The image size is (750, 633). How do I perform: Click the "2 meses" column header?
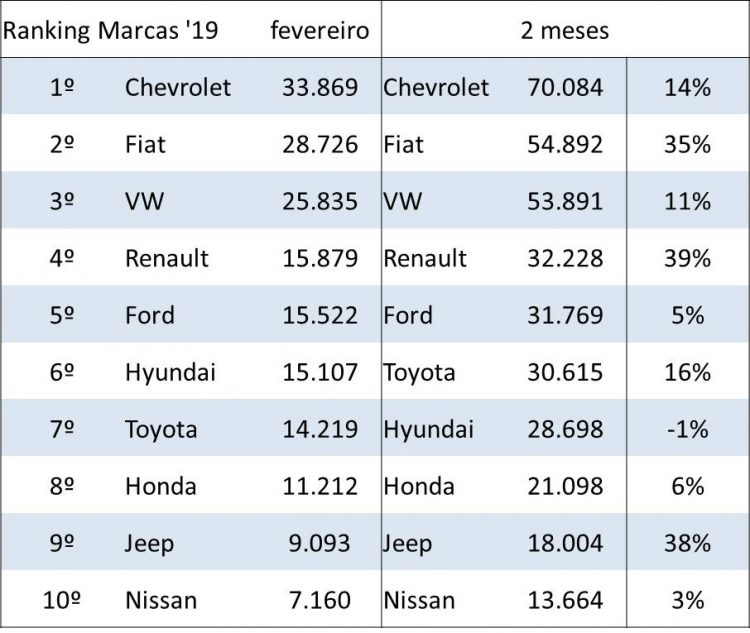click(x=564, y=30)
